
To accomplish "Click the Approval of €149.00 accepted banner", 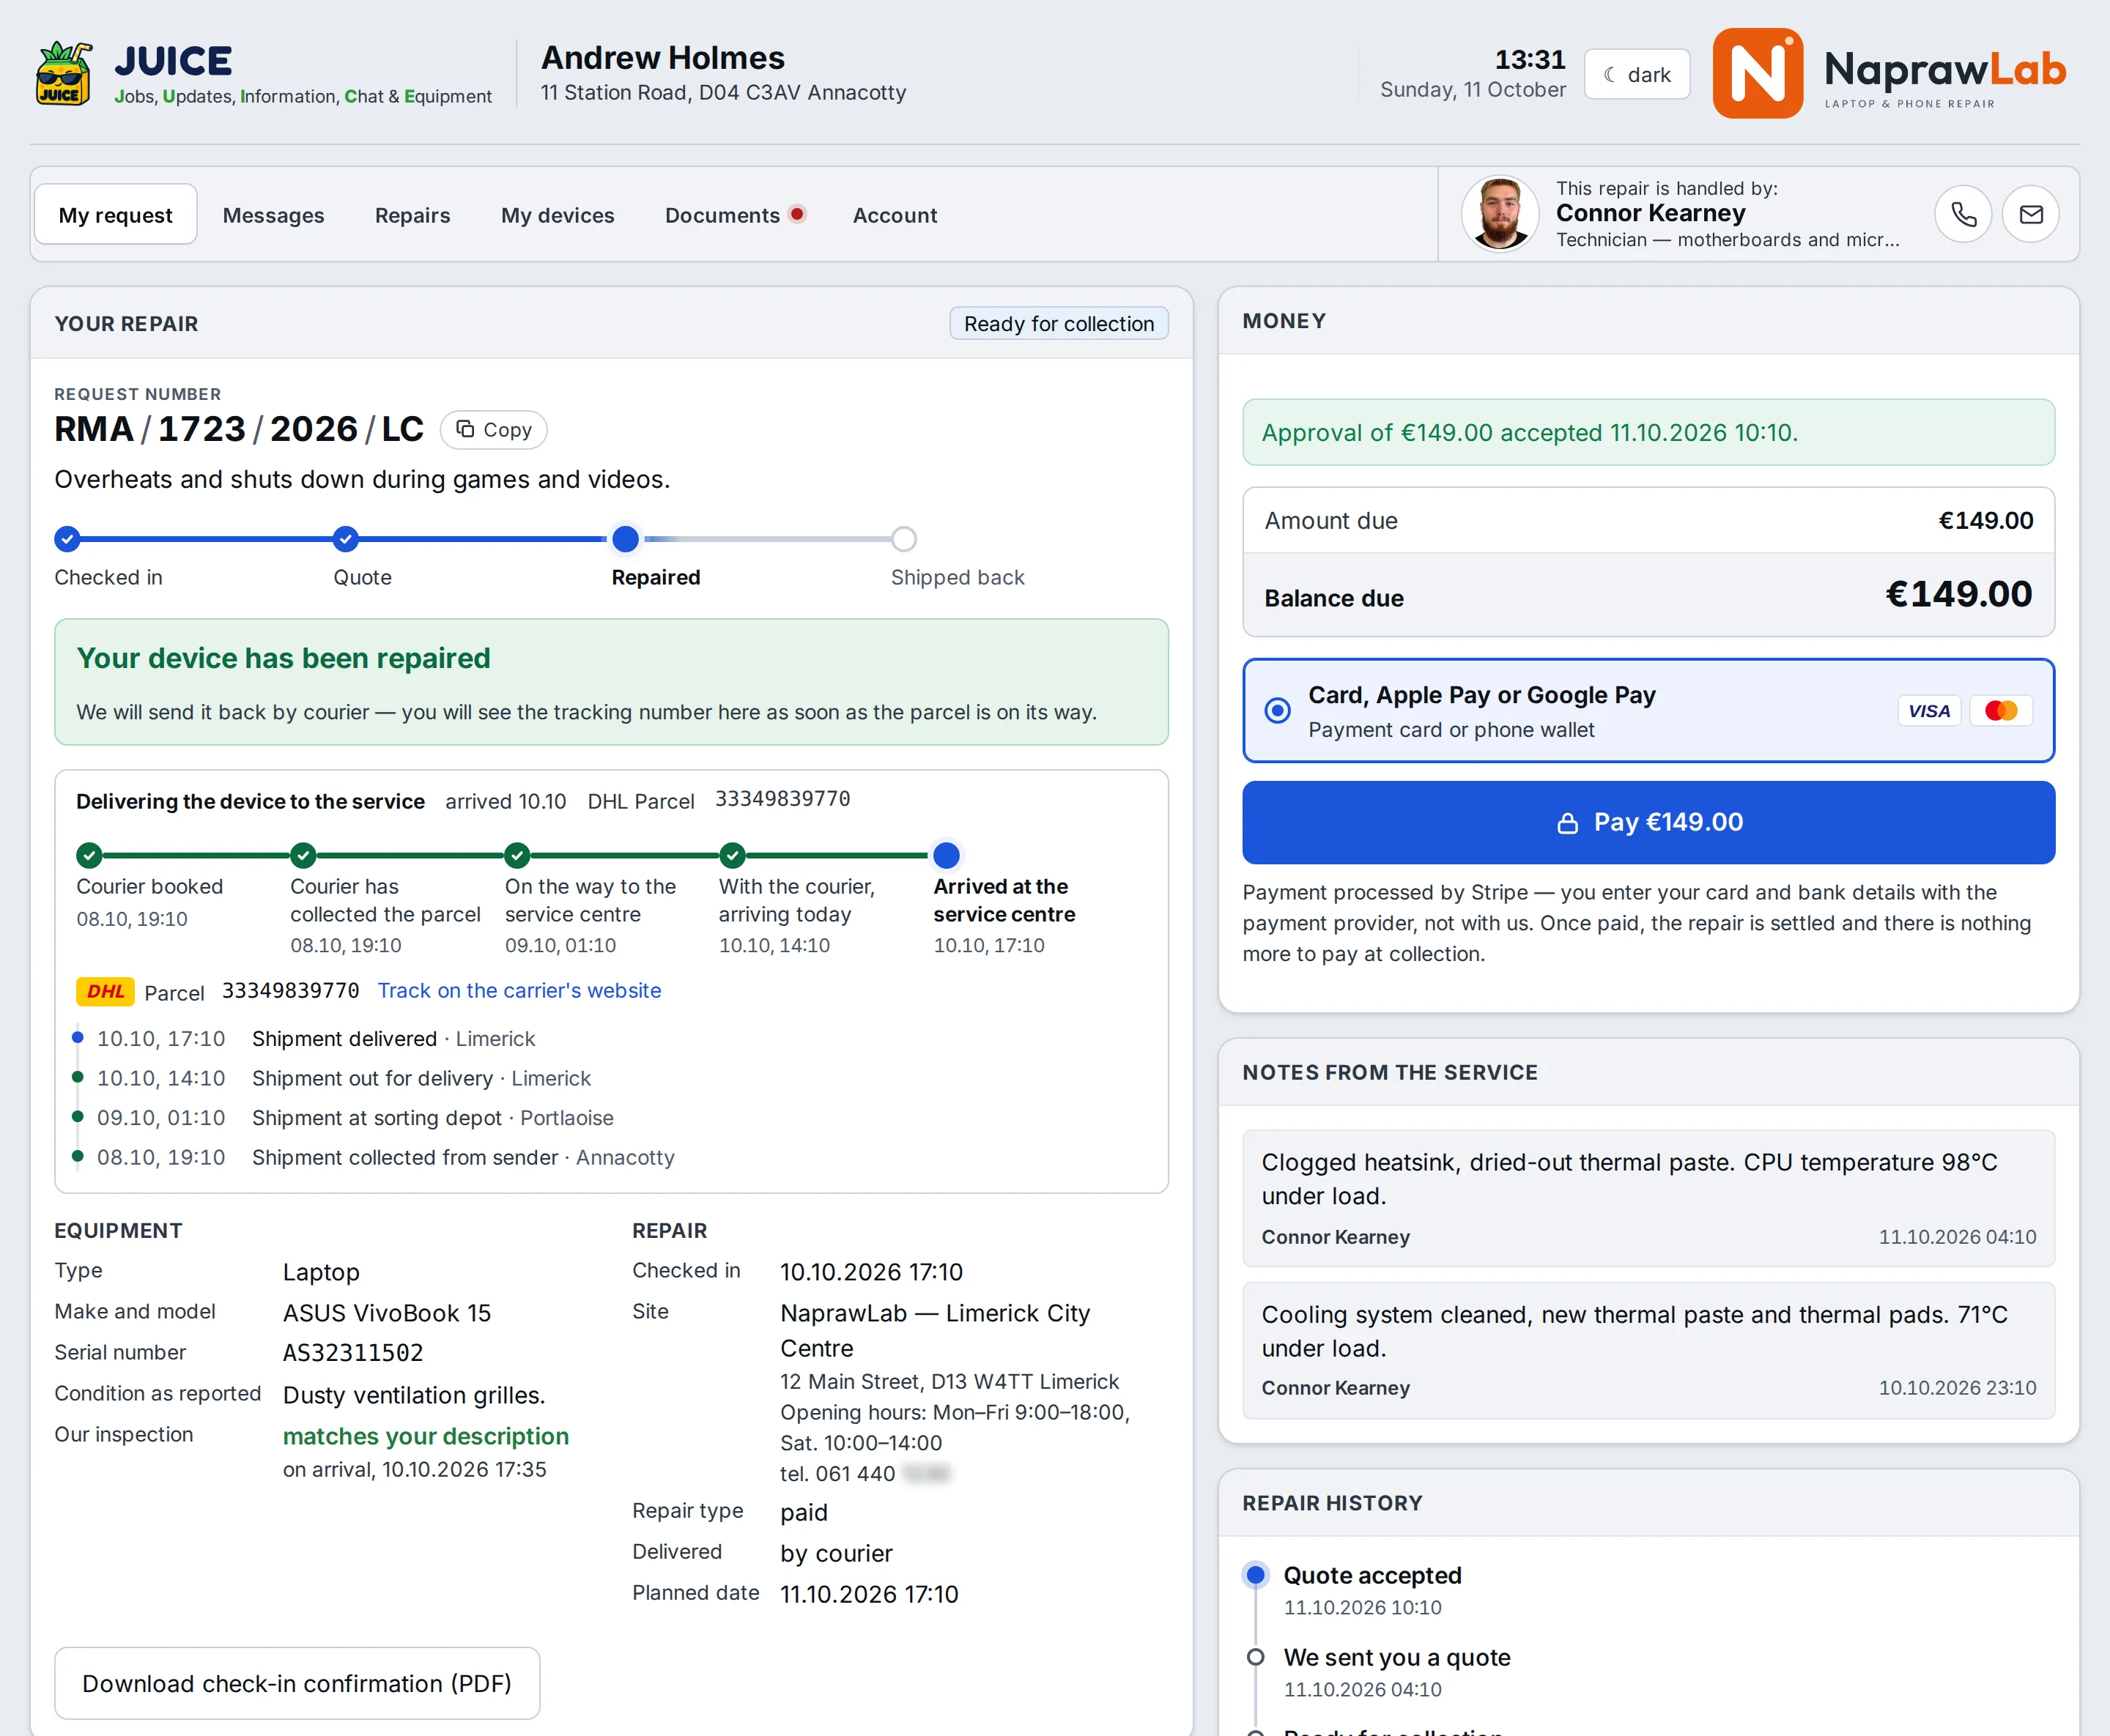I will 1648,432.
